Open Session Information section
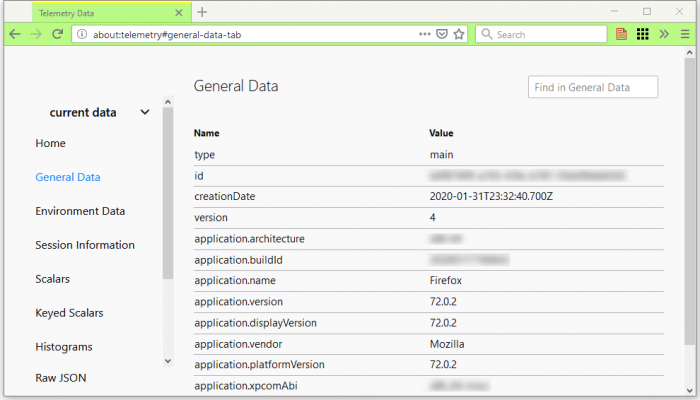 tap(85, 245)
